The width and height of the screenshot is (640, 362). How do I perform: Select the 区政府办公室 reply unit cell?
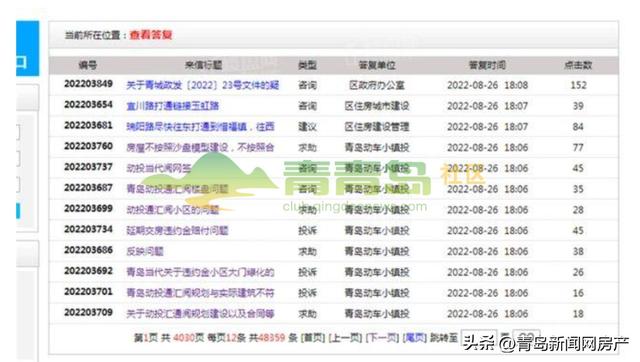pyautogui.click(x=377, y=85)
